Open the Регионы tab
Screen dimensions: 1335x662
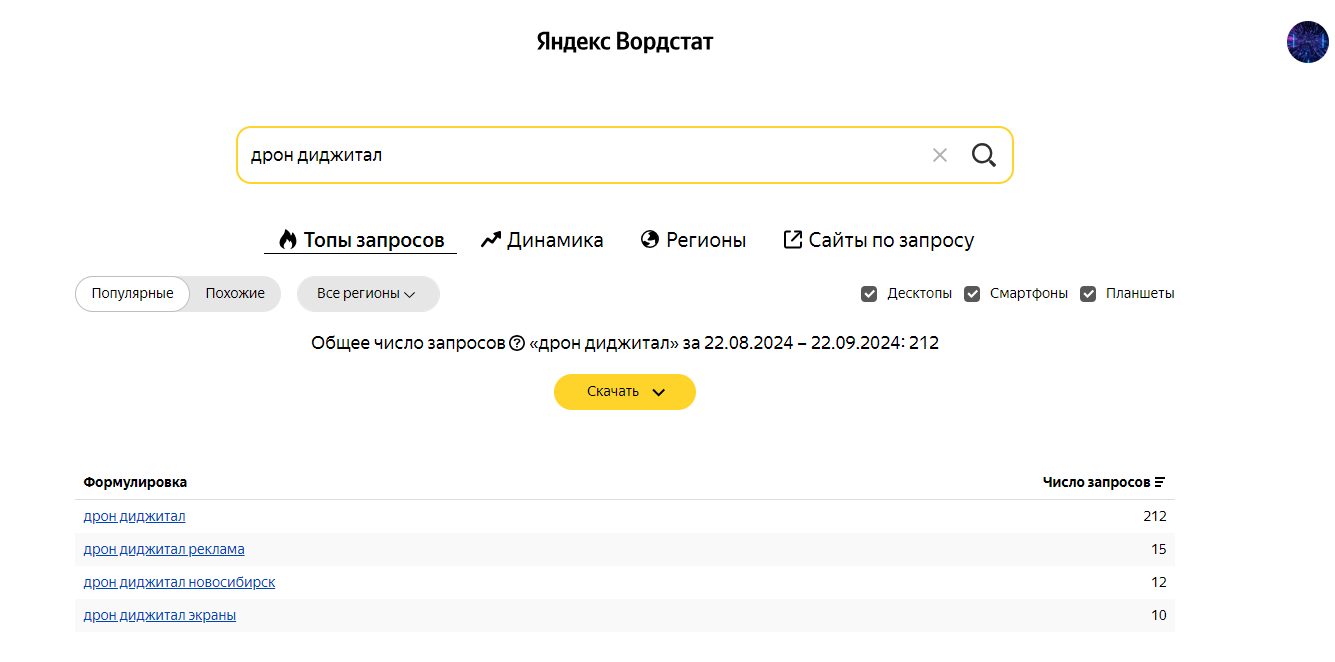(693, 240)
